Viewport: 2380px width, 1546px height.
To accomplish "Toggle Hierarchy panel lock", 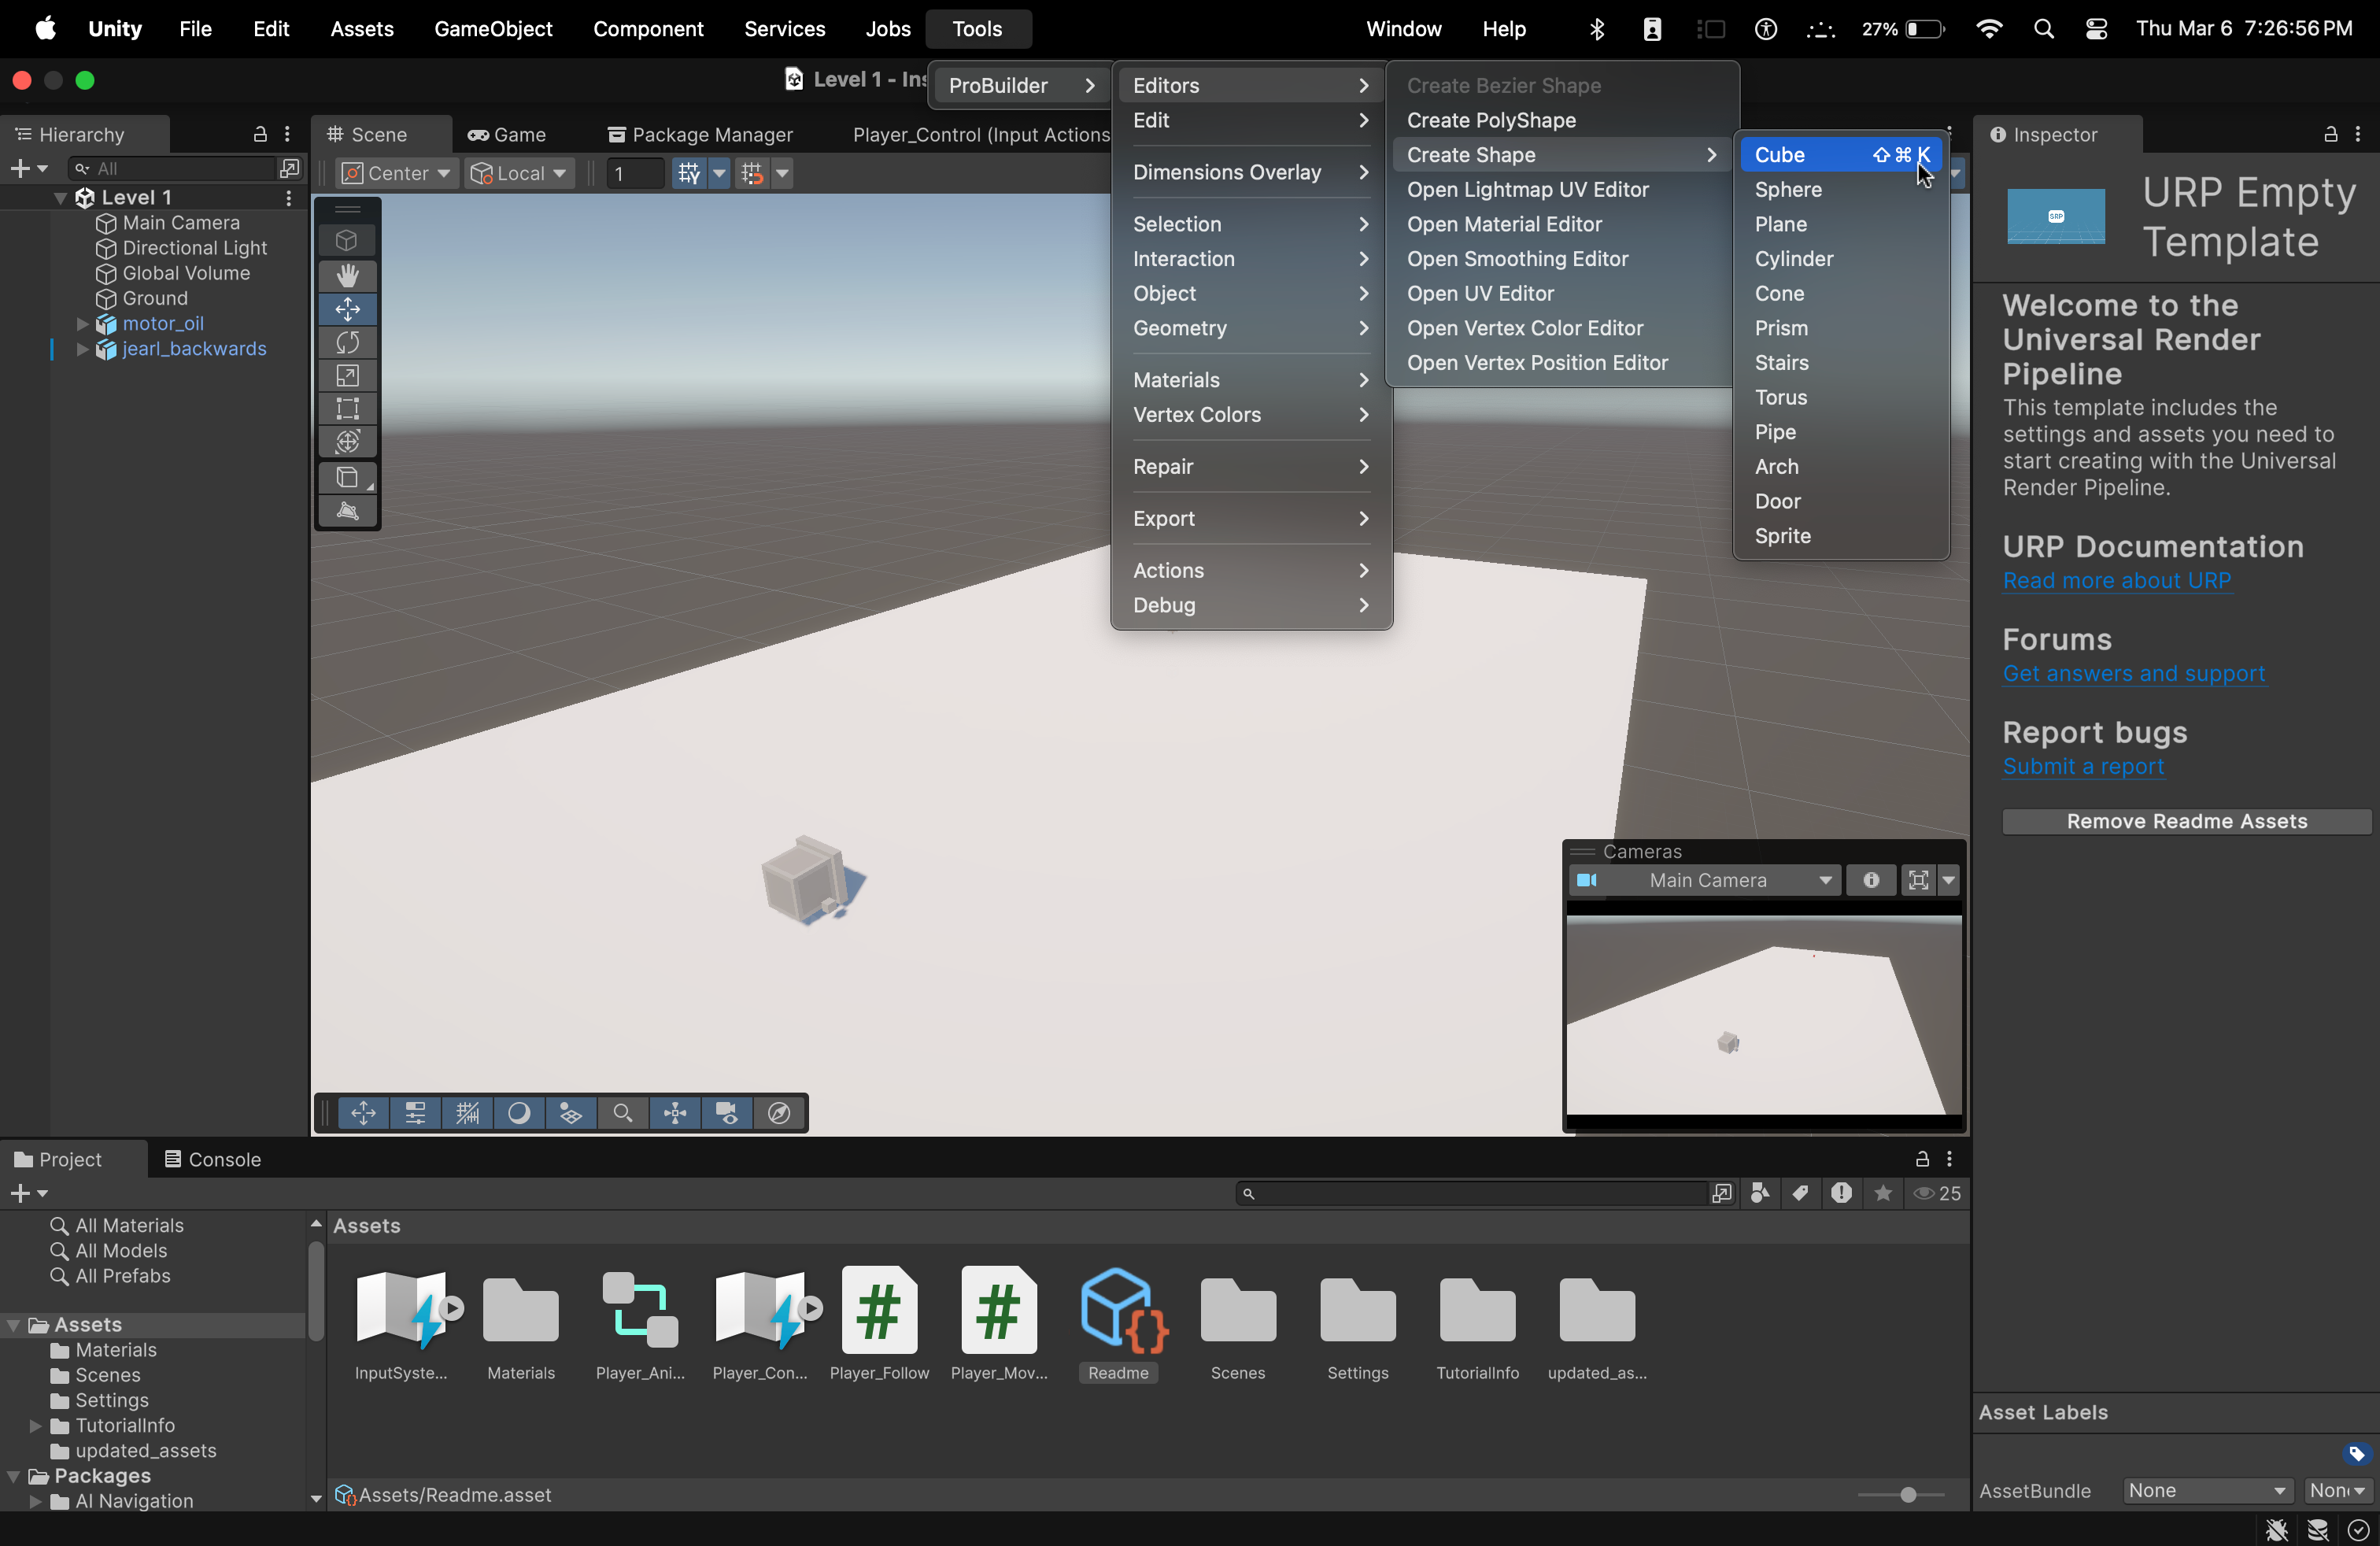I will pos(260,134).
